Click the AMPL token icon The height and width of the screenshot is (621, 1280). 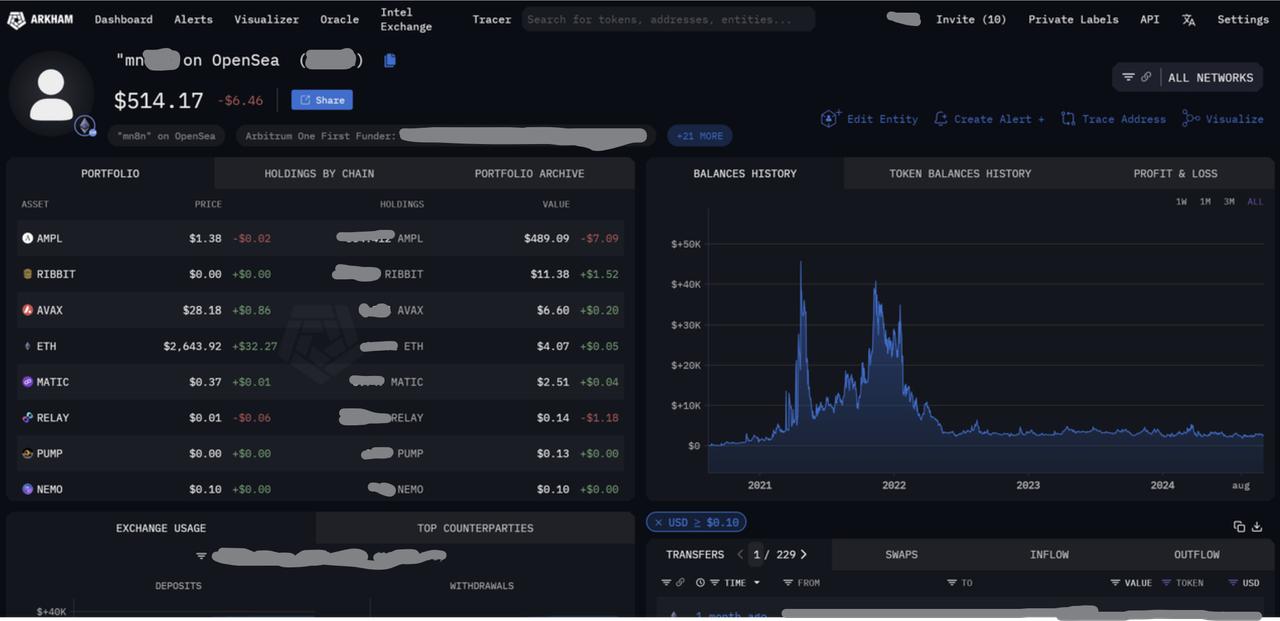pyautogui.click(x=27, y=238)
